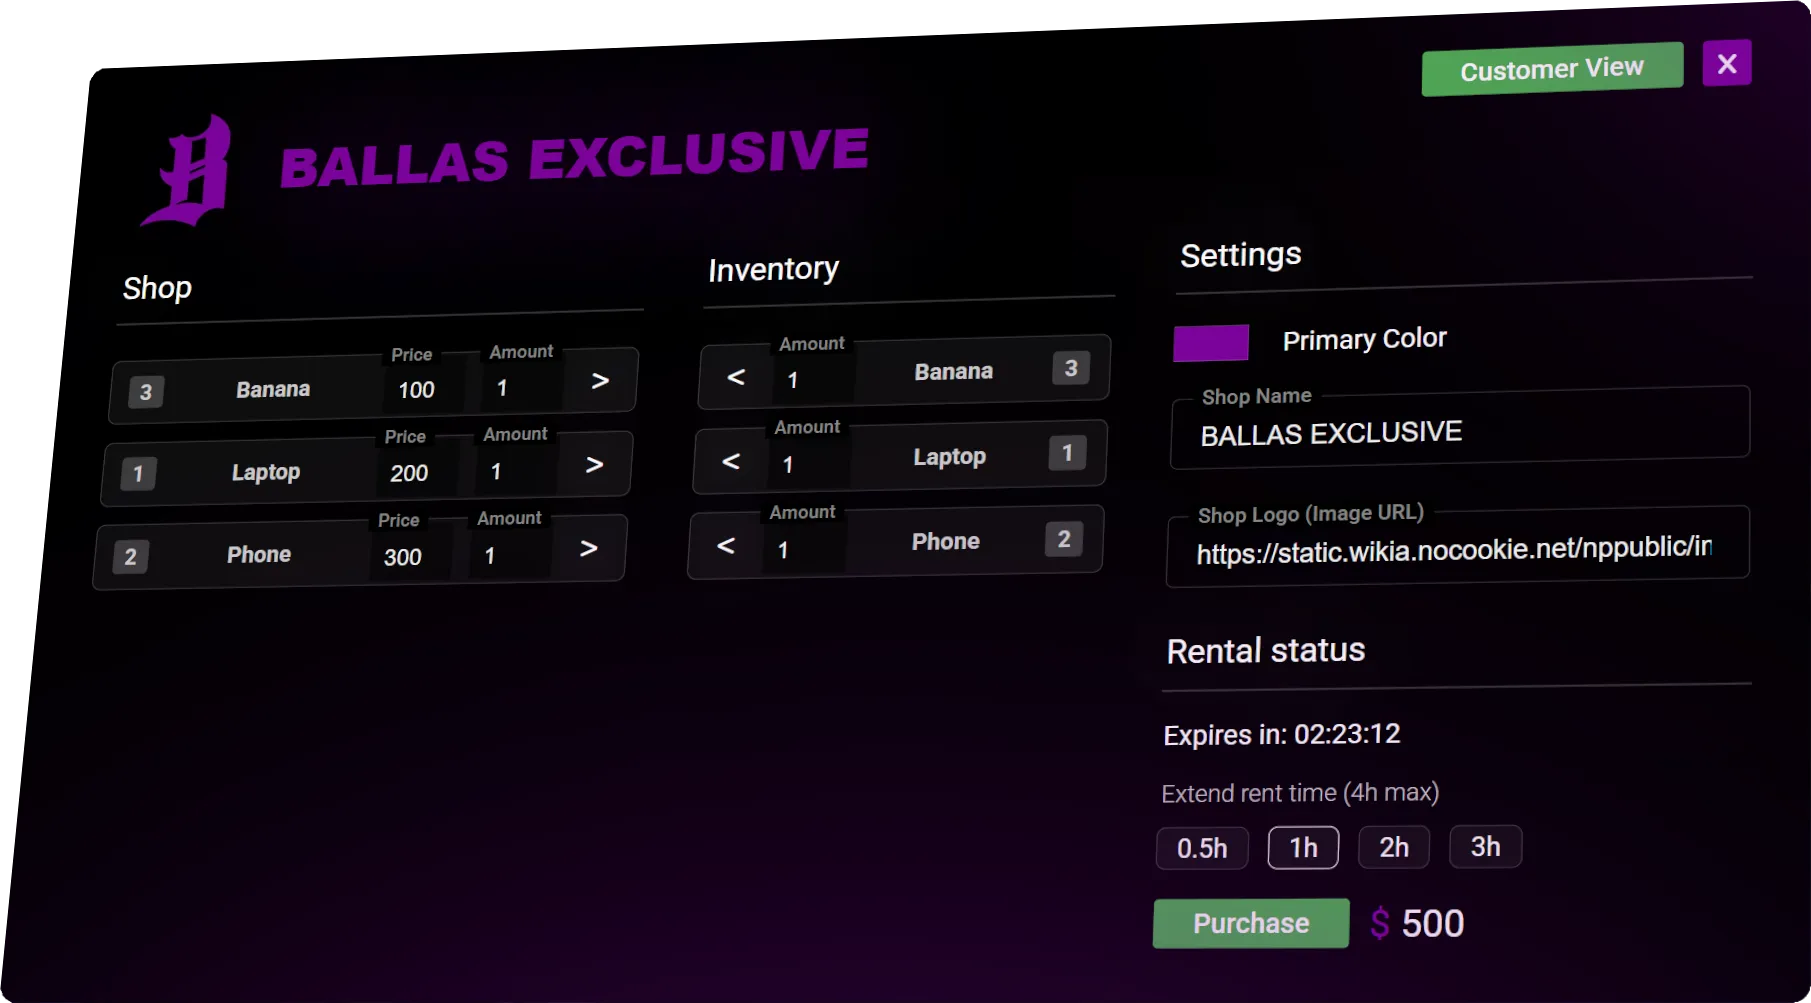The height and width of the screenshot is (1003, 1811).
Task: Edit the Banana price field in Shop
Action: [418, 390]
